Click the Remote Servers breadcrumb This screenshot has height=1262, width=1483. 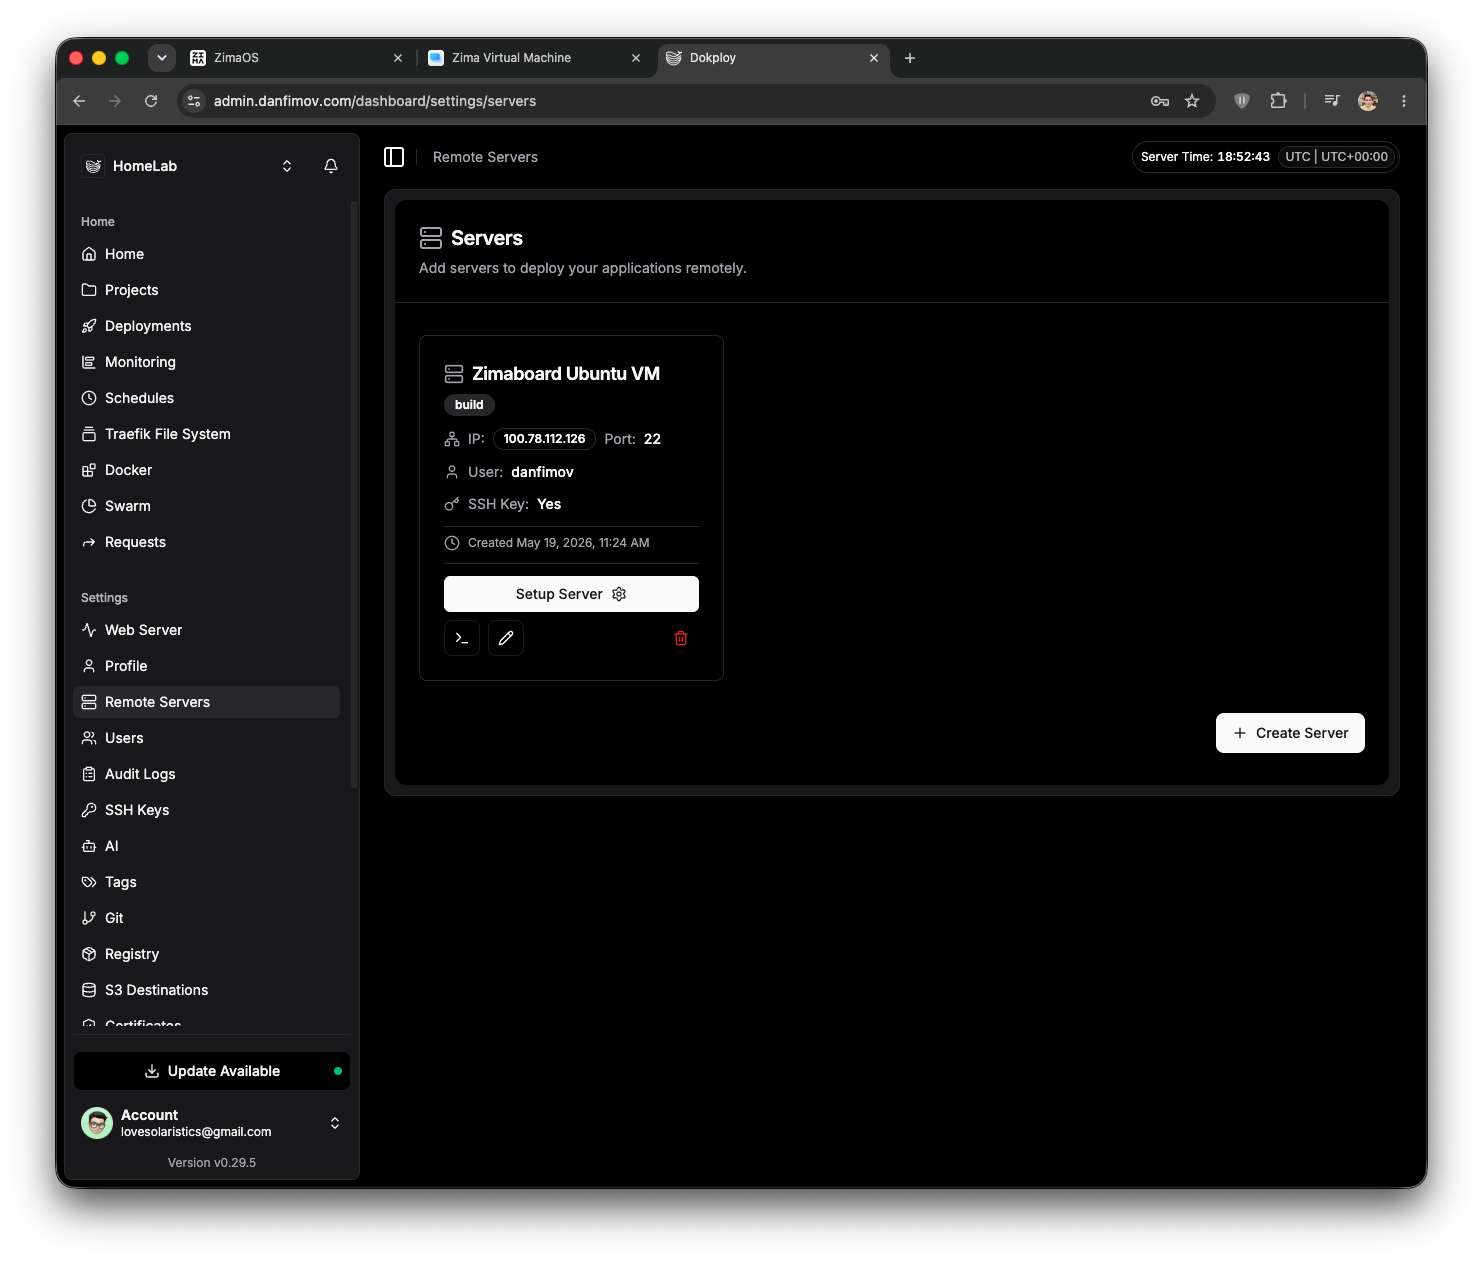485,157
